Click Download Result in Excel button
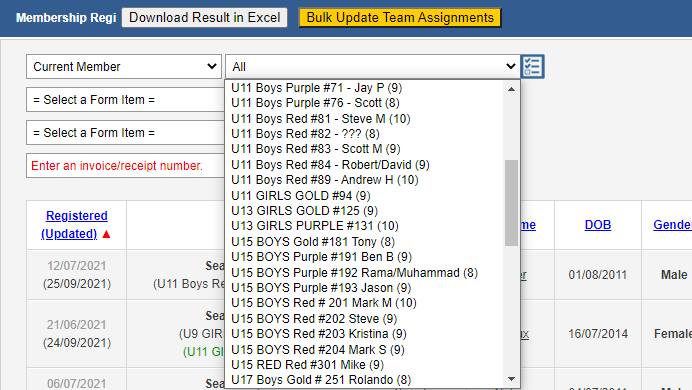Image resolution: width=692 pixels, height=390 pixels. pyautogui.click(x=204, y=18)
